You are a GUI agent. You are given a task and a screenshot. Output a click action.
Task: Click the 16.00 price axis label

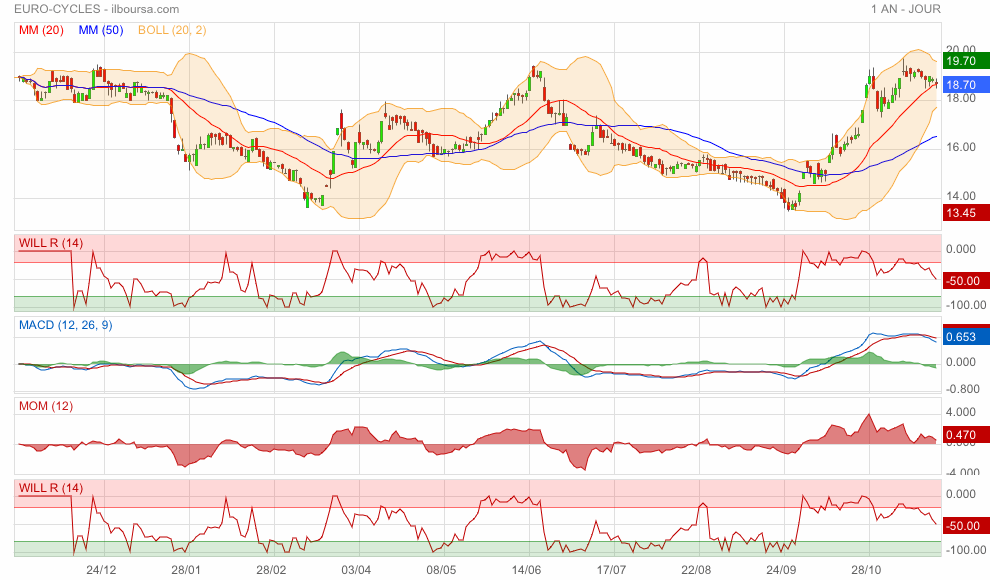[960, 146]
